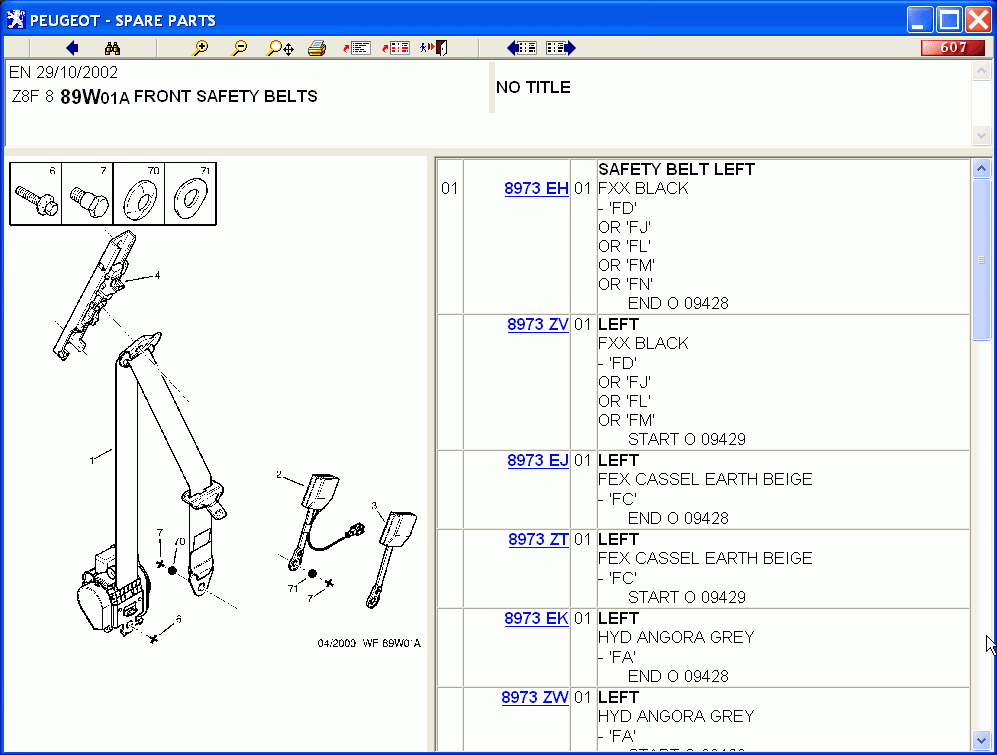
Task: Print the page using the printer icon
Action: 317,48
